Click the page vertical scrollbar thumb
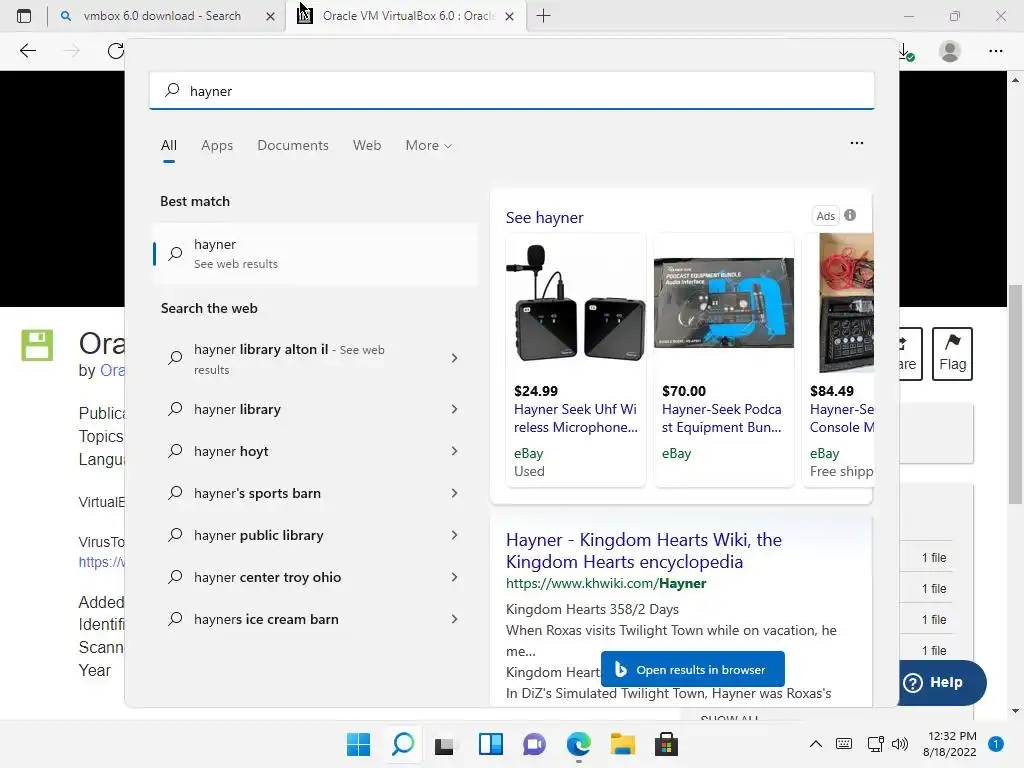This screenshot has width=1024, height=768. 1015,394
